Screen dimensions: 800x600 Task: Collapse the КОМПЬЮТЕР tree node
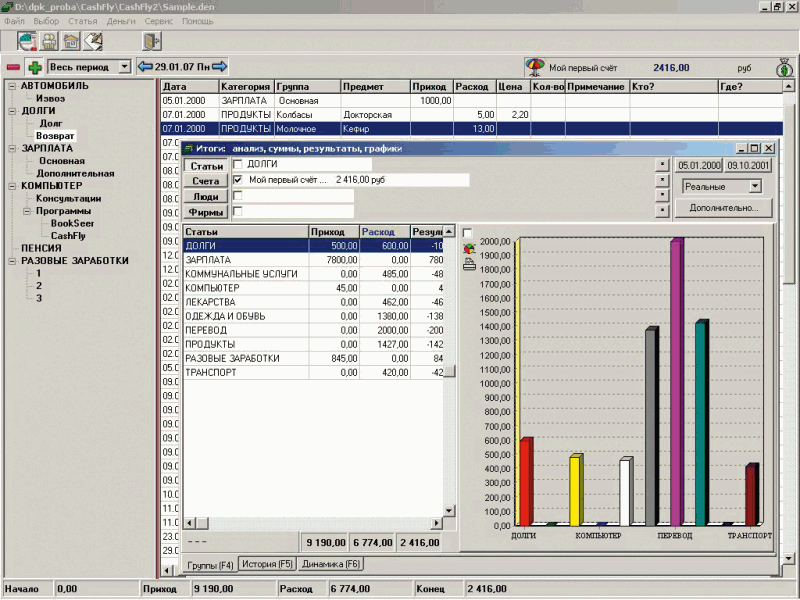click(12, 186)
